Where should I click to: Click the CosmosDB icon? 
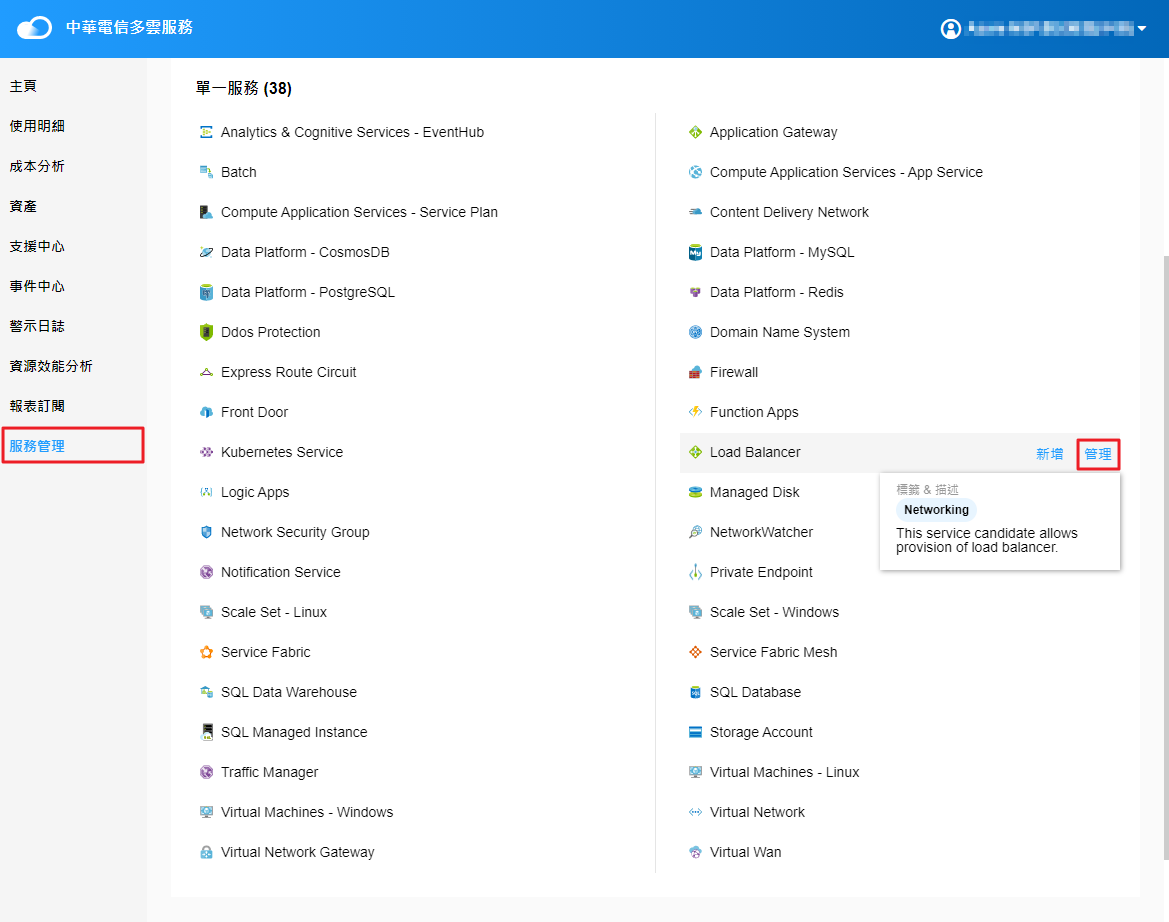coord(207,252)
